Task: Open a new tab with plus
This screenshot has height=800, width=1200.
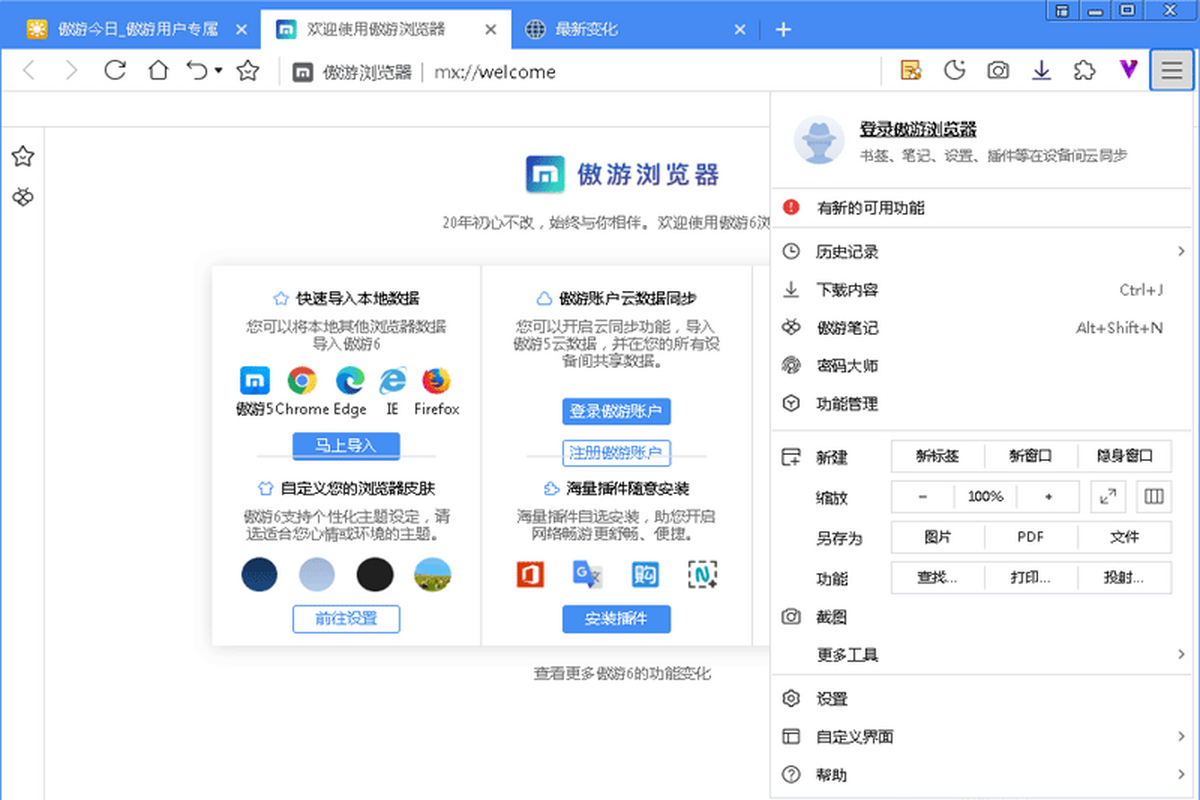Action: coord(783,30)
